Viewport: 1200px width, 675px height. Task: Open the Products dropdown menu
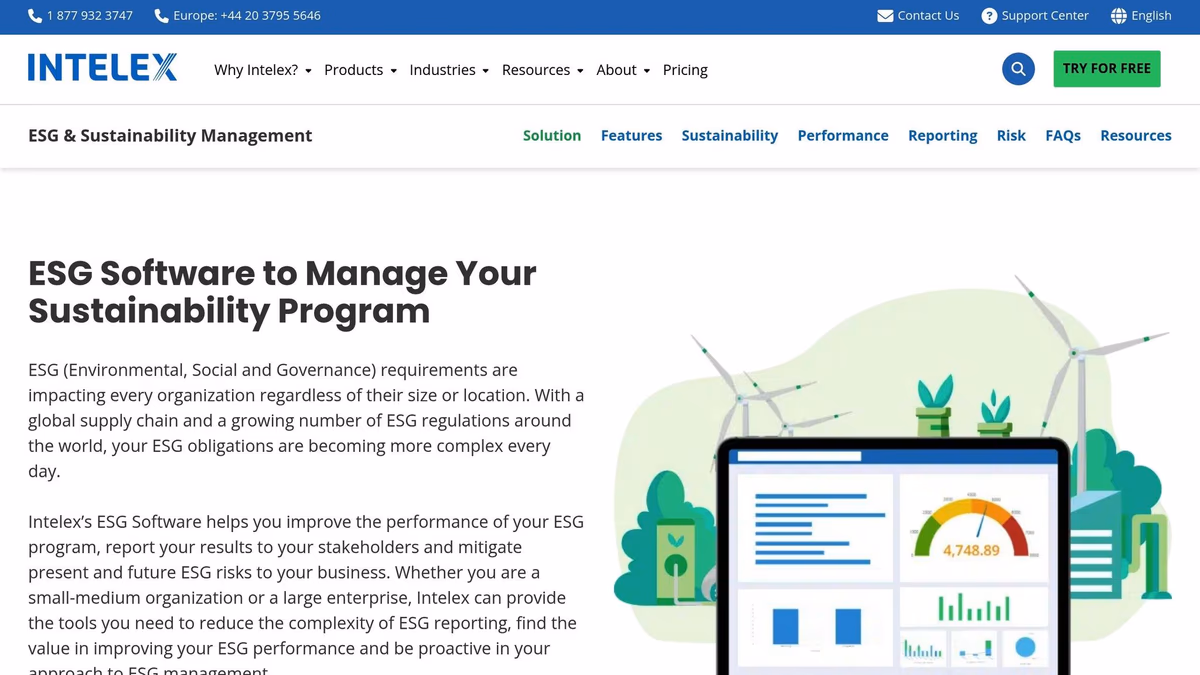(360, 70)
